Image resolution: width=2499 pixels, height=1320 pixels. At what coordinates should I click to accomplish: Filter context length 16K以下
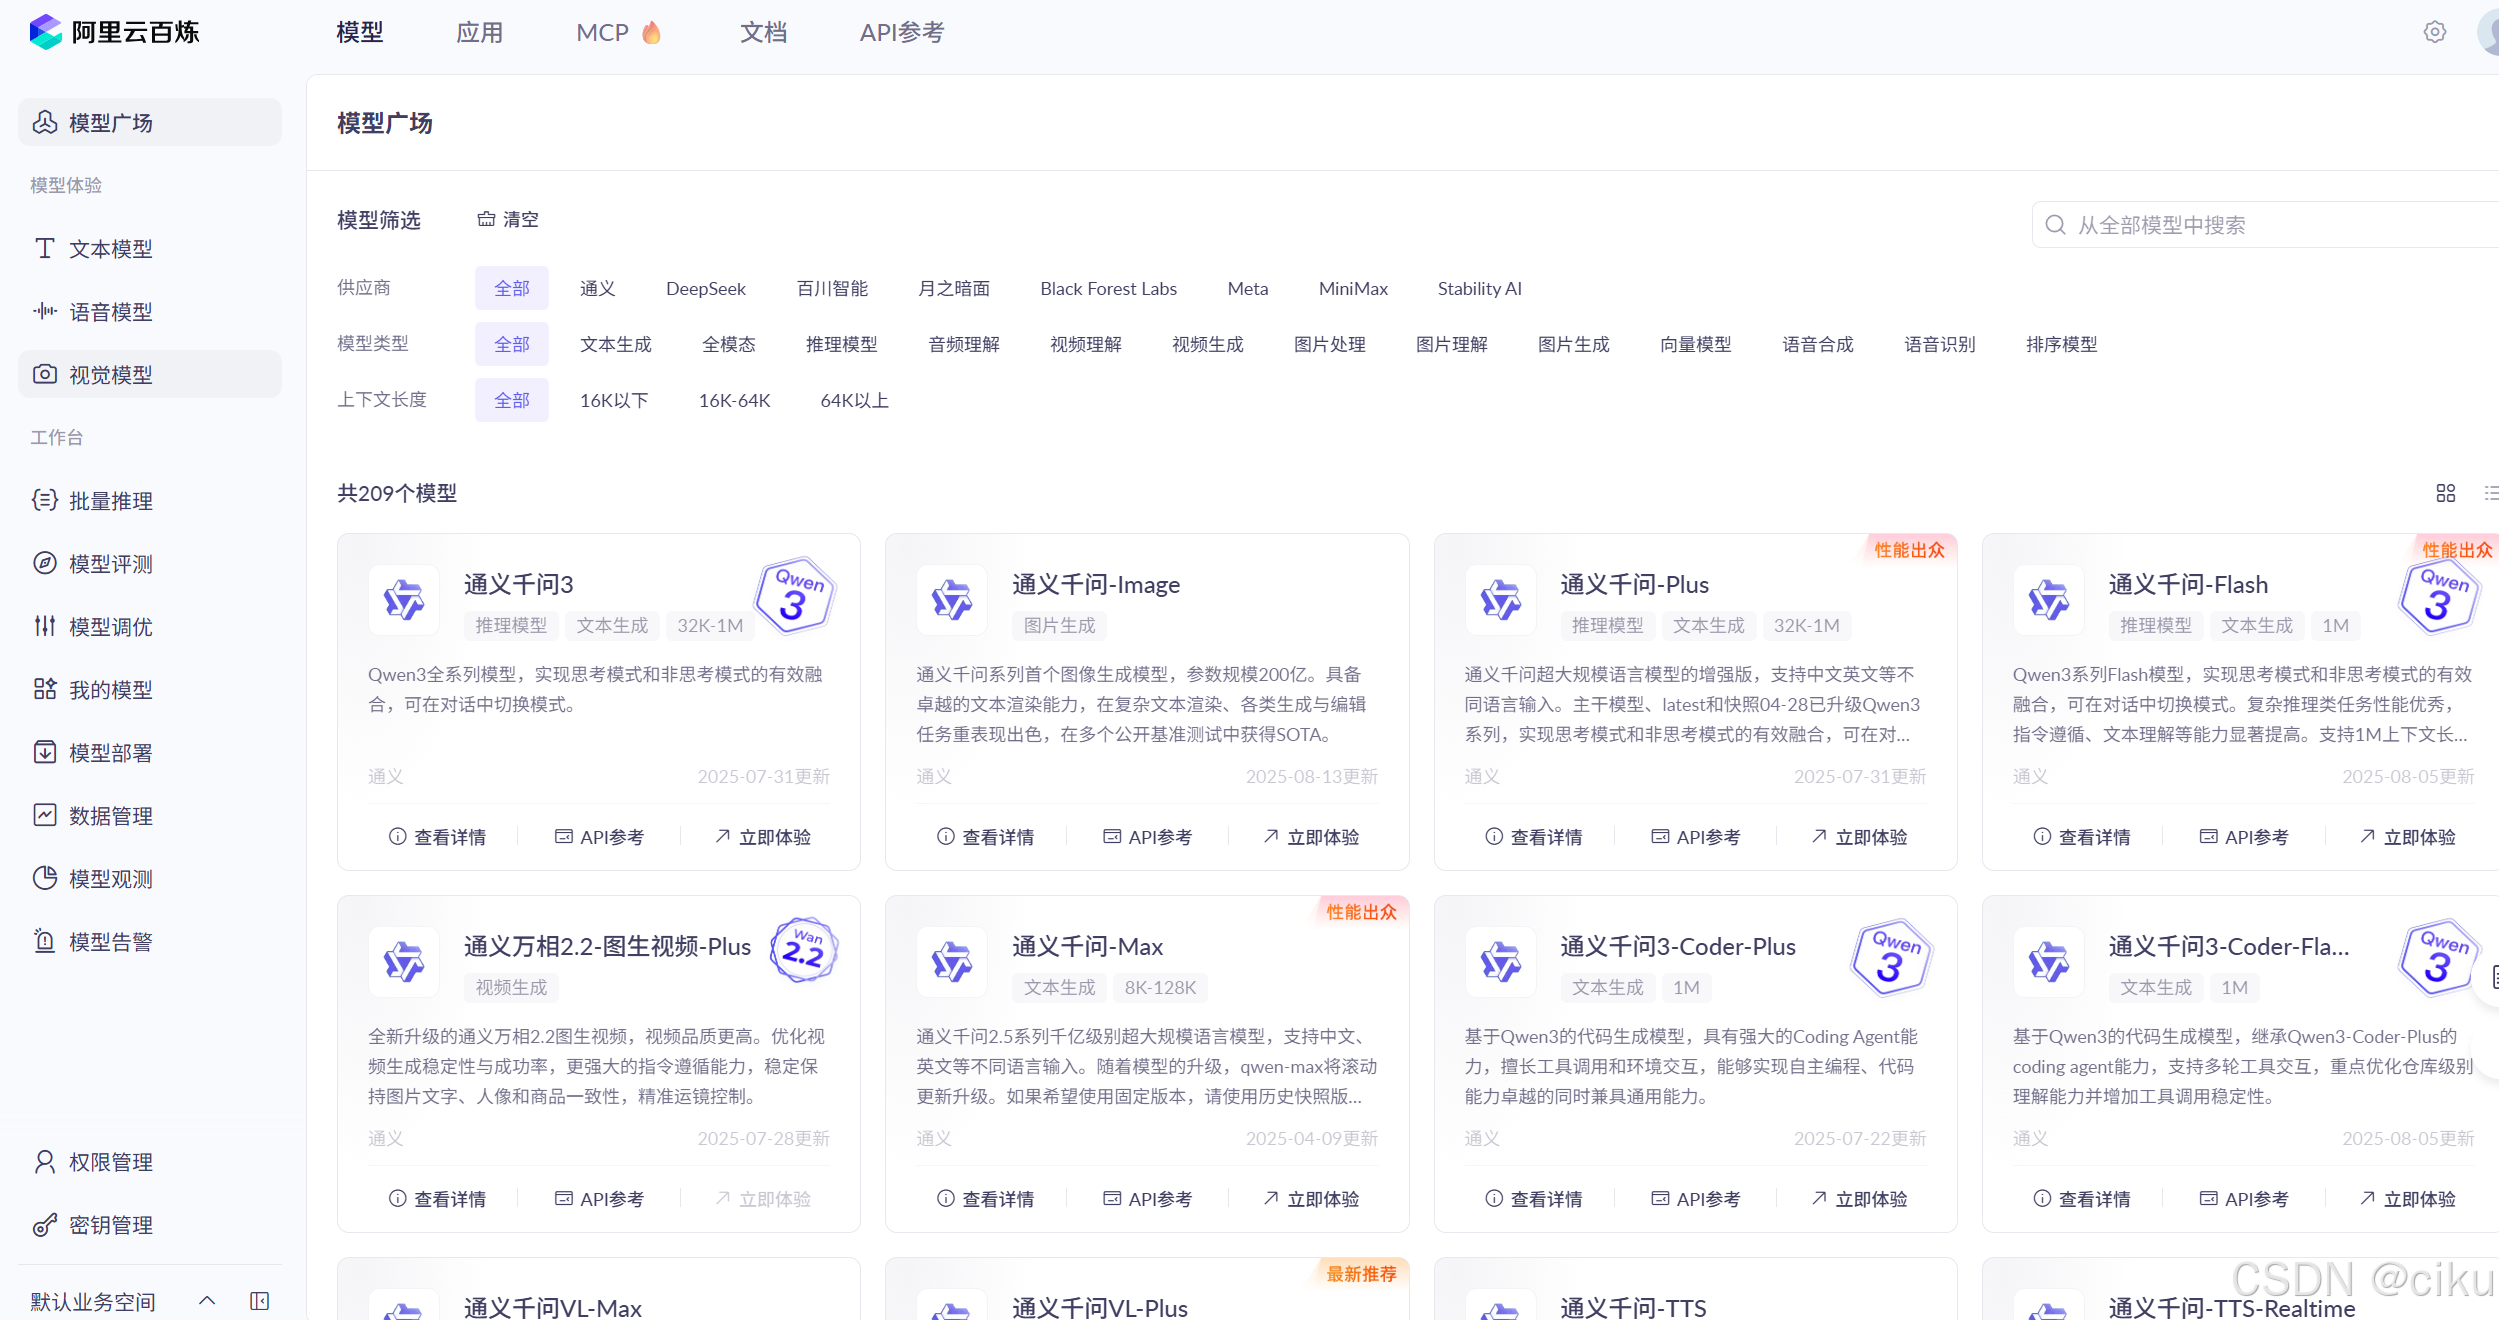[614, 400]
